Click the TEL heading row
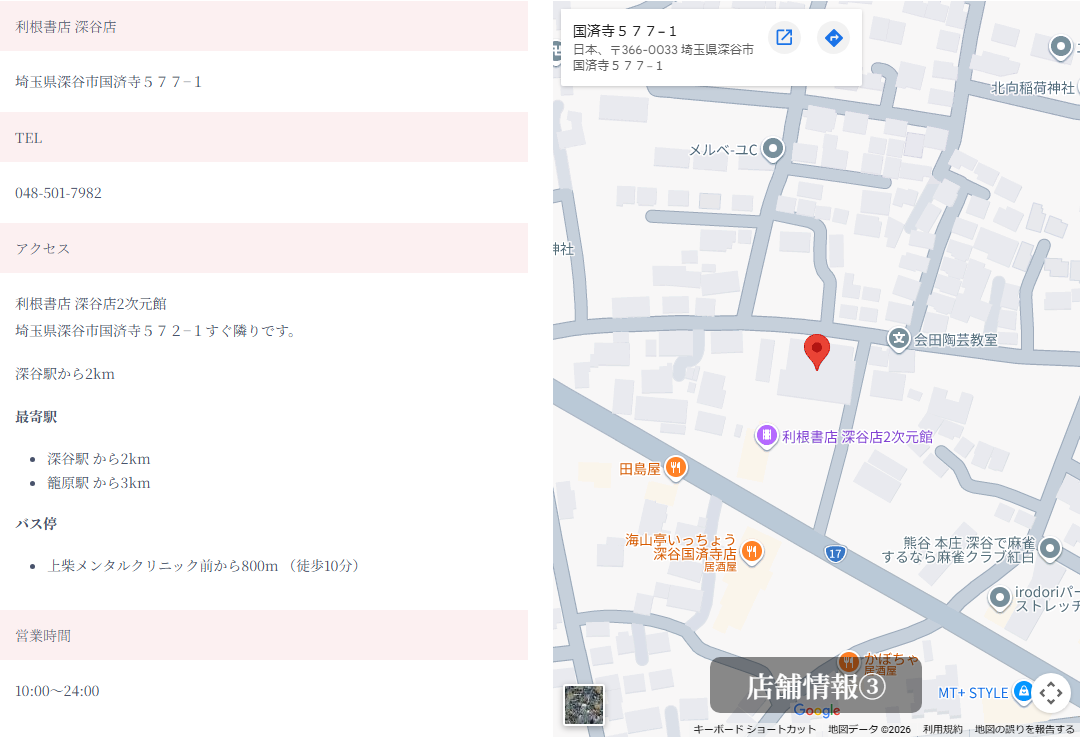1080x737 pixels. pos(264,137)
